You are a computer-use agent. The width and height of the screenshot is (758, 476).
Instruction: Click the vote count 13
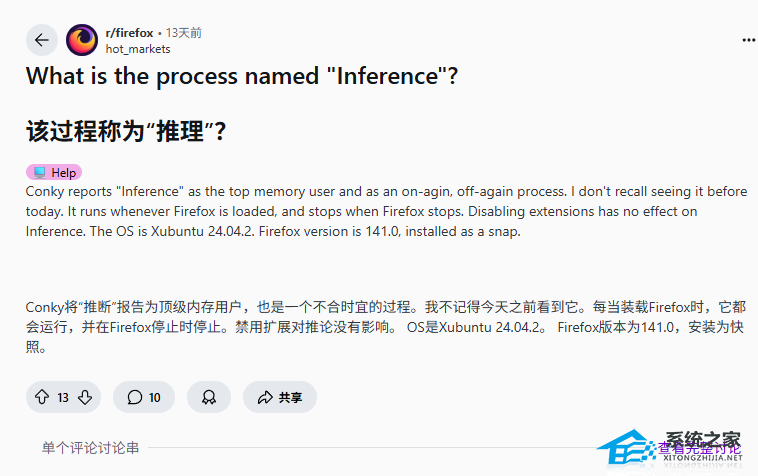[x=63, y=397]
